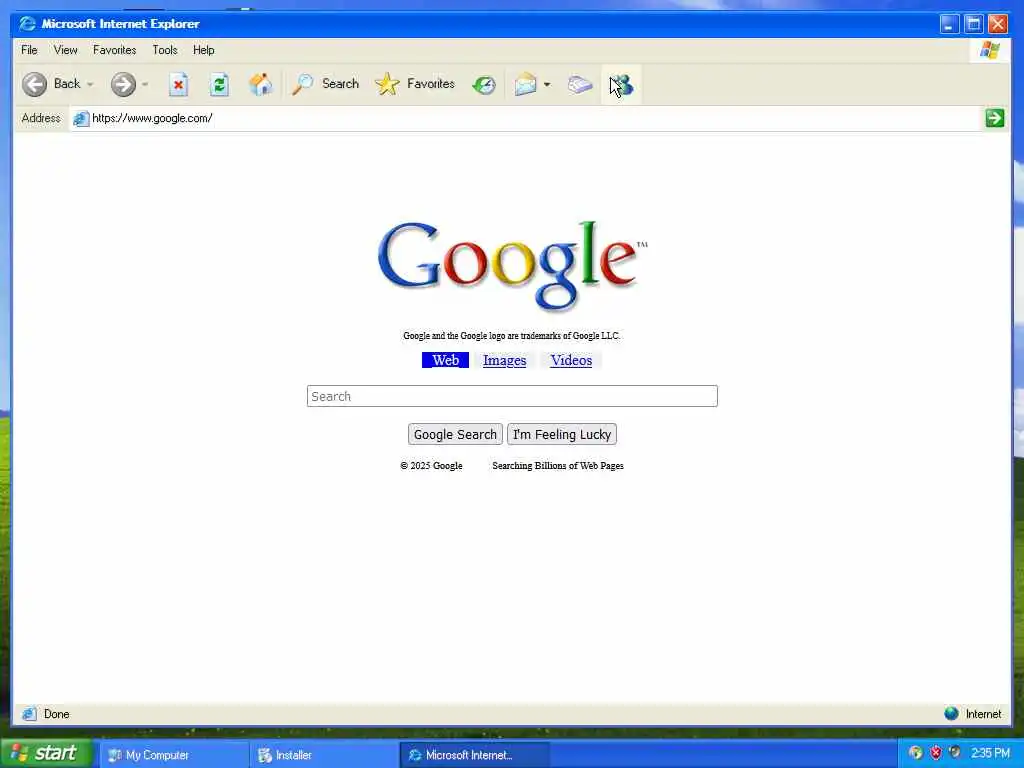Switch to Installer taskbar item
This screenshot has height=768, width=1024.
point(324,755)
